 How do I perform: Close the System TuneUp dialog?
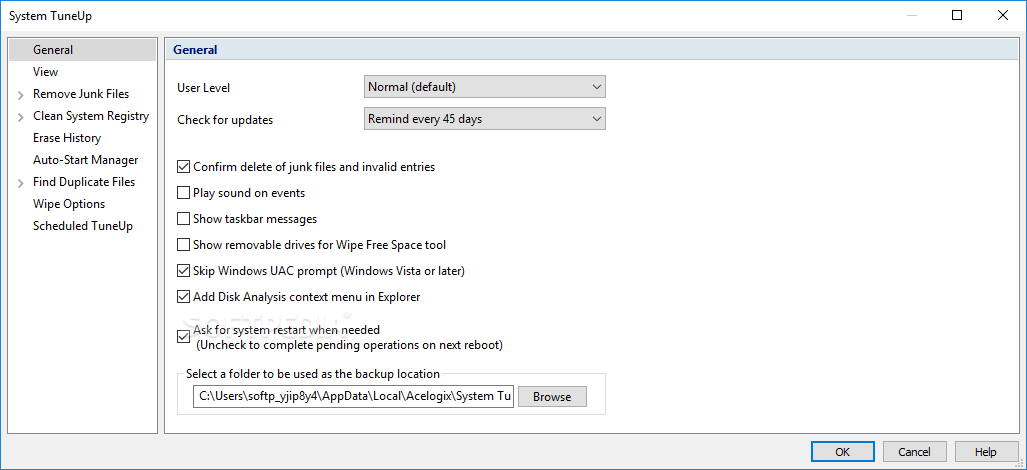pyautogui.click(x=1003, y=16)
